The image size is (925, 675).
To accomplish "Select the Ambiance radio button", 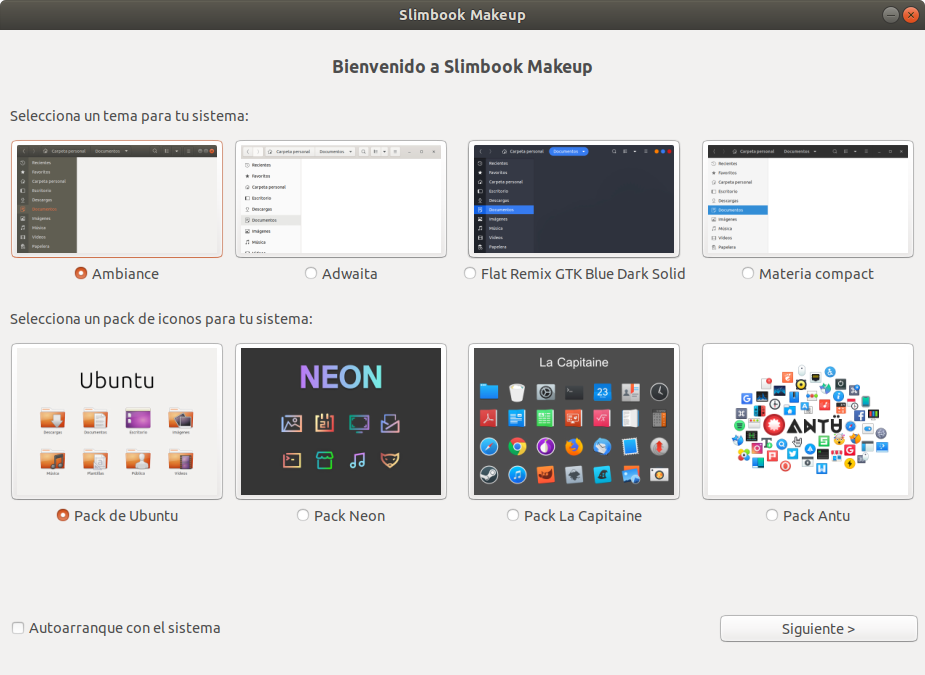I will coord(81,274).
